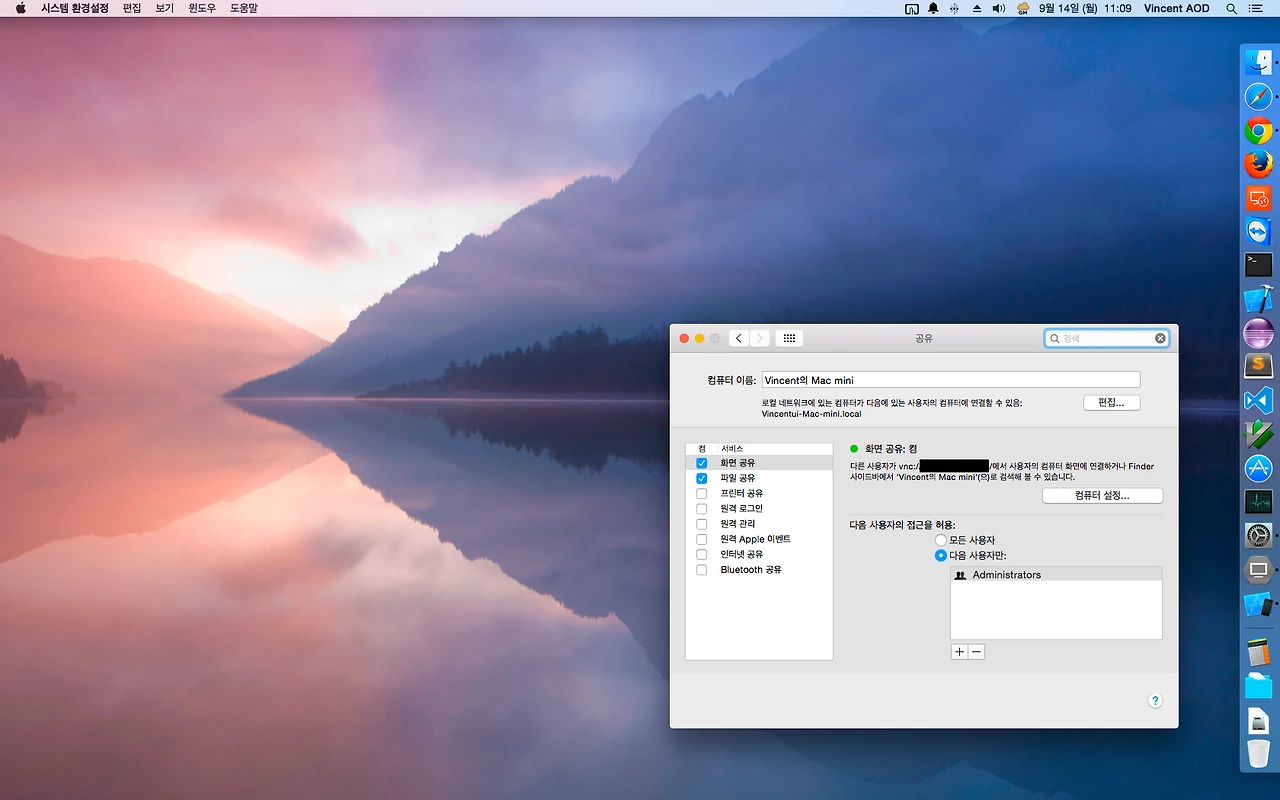Click the volume icon in the menu bar

tap(998, 8)
